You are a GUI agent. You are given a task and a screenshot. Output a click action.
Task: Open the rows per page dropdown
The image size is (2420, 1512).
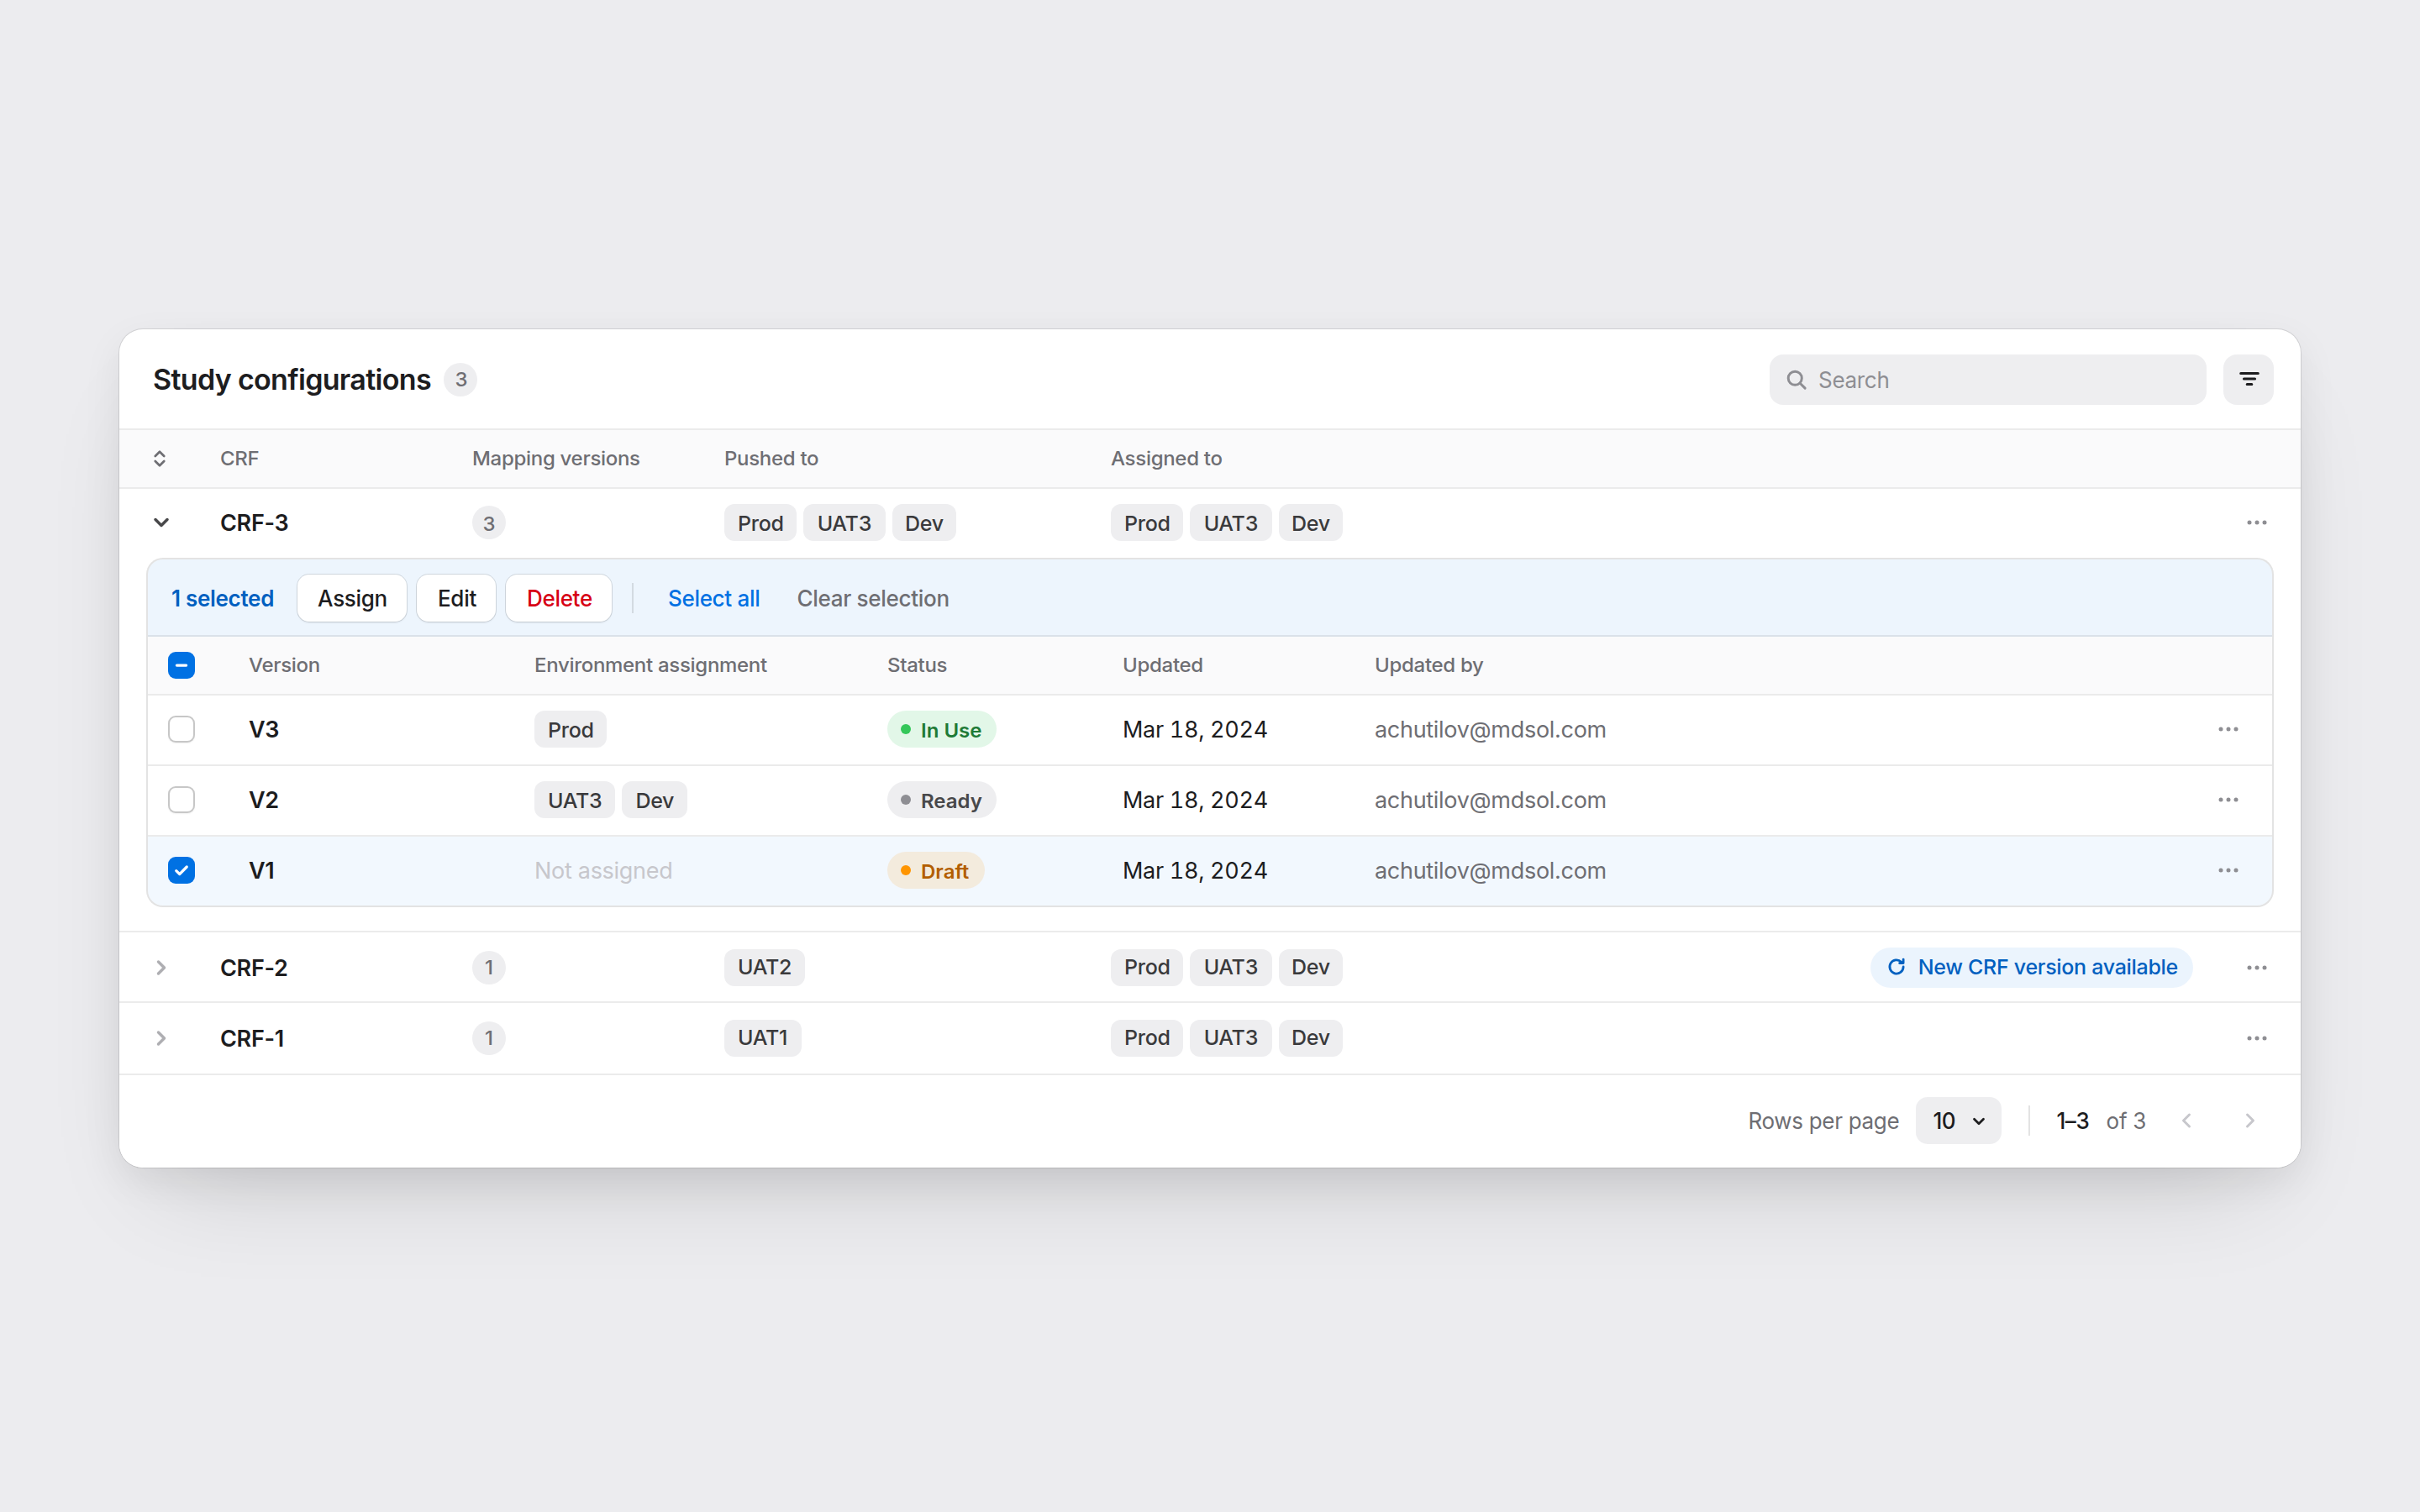pos(1958,1121)
